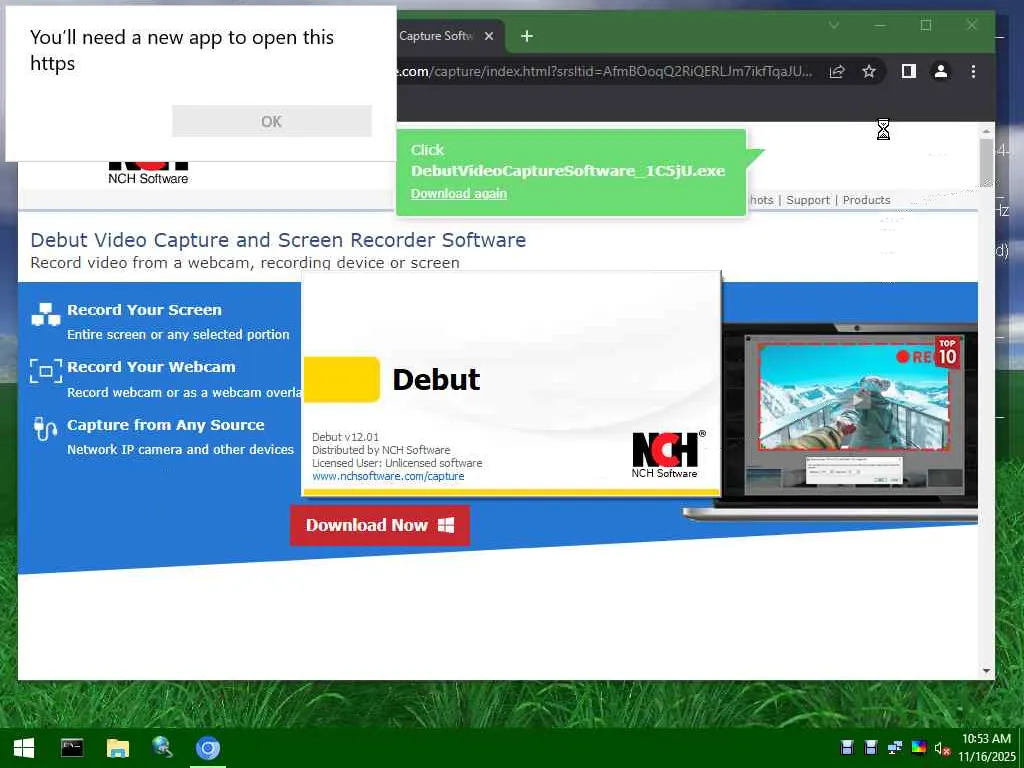Open Command Prompt from taskbar
Image resolution: width=1024 pixels, height=768 pixels.
coord(72,748)
